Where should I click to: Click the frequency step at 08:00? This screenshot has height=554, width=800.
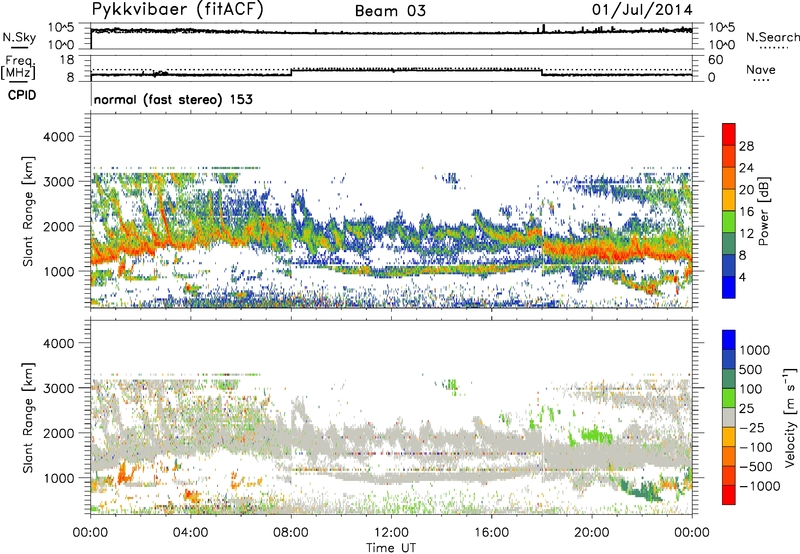point(291,72)
